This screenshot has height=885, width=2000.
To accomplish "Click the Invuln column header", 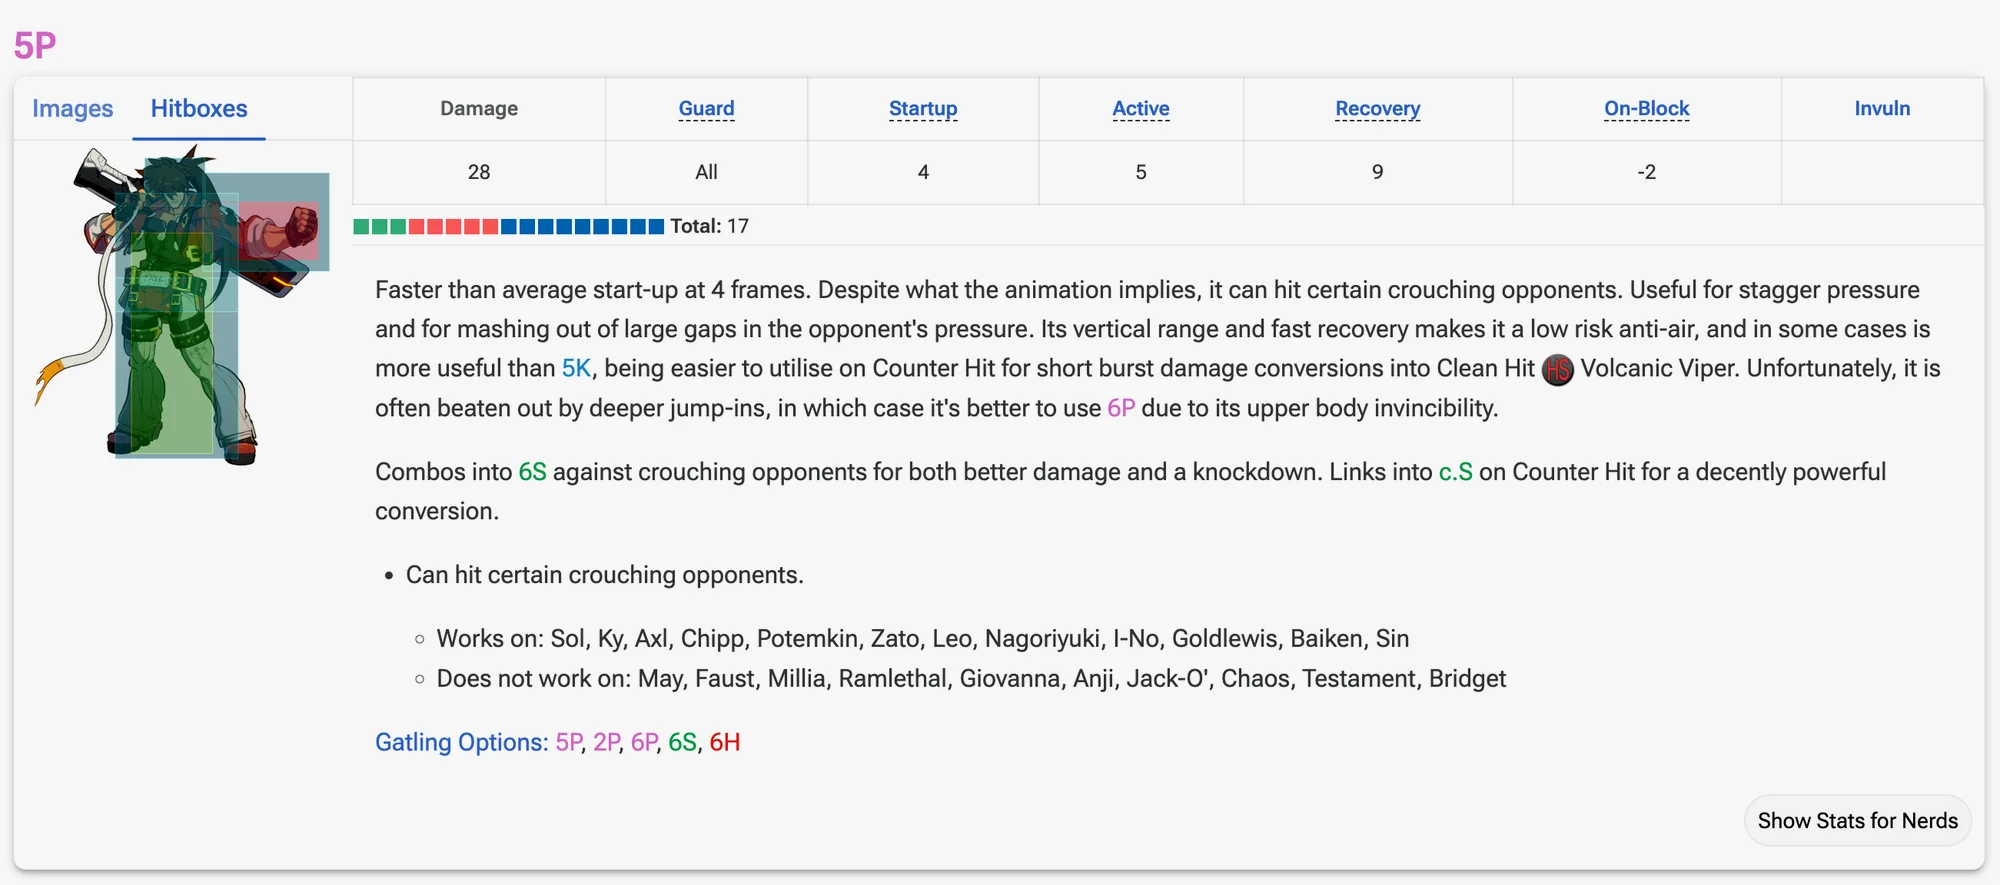I will pos(1882,108).
